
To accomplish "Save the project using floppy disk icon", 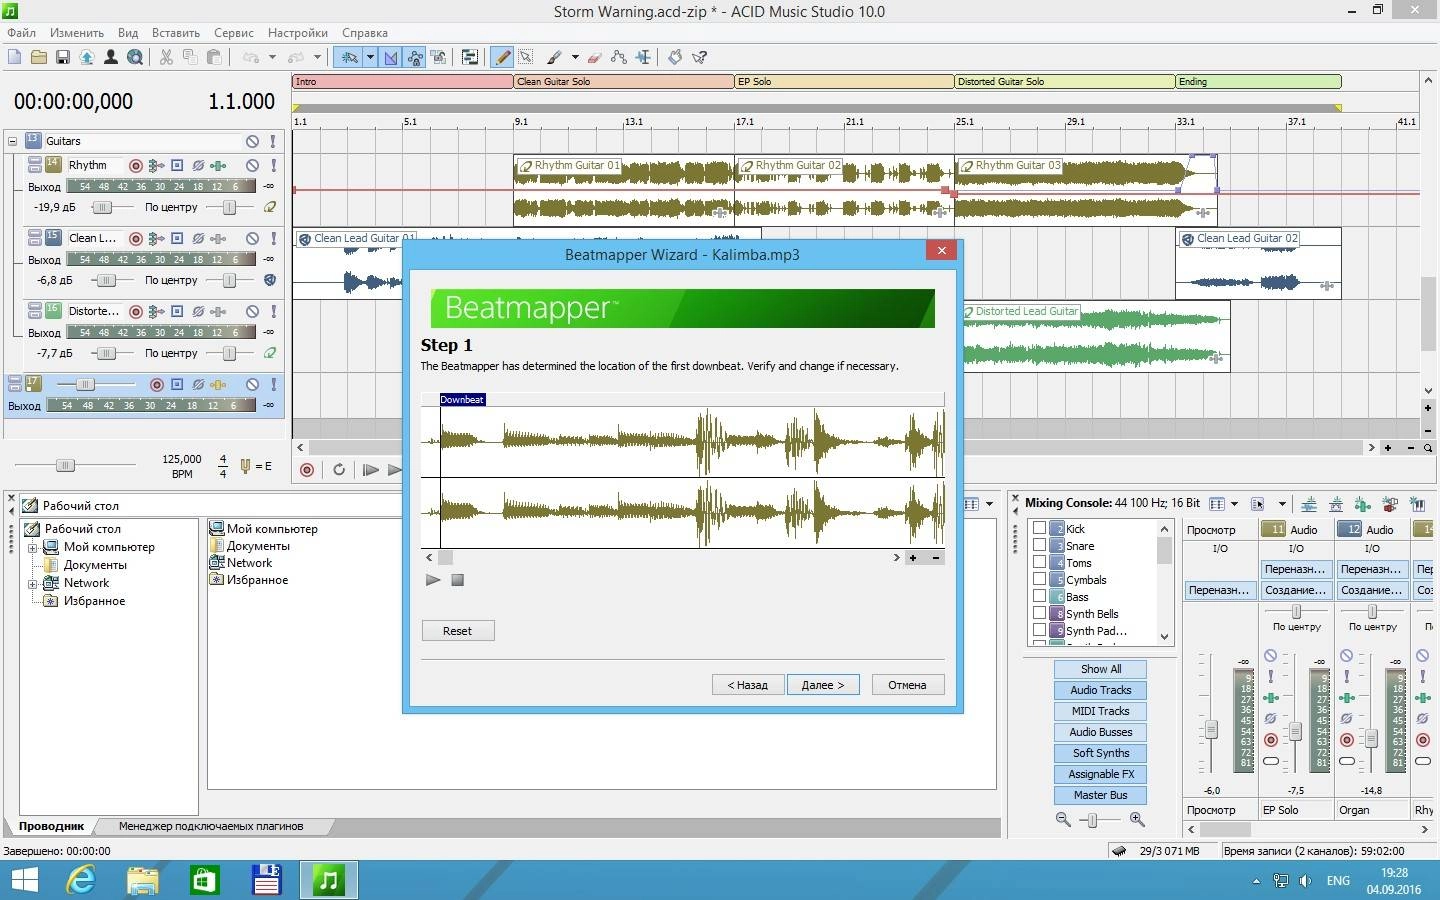I will point(62,57).
